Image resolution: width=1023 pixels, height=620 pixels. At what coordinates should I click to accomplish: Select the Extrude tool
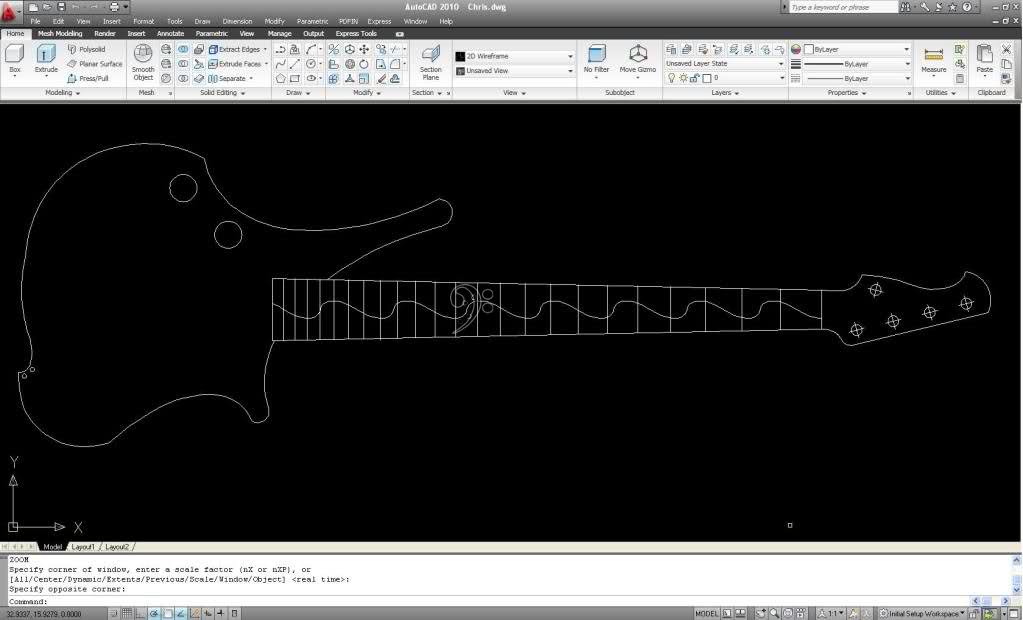46,59
